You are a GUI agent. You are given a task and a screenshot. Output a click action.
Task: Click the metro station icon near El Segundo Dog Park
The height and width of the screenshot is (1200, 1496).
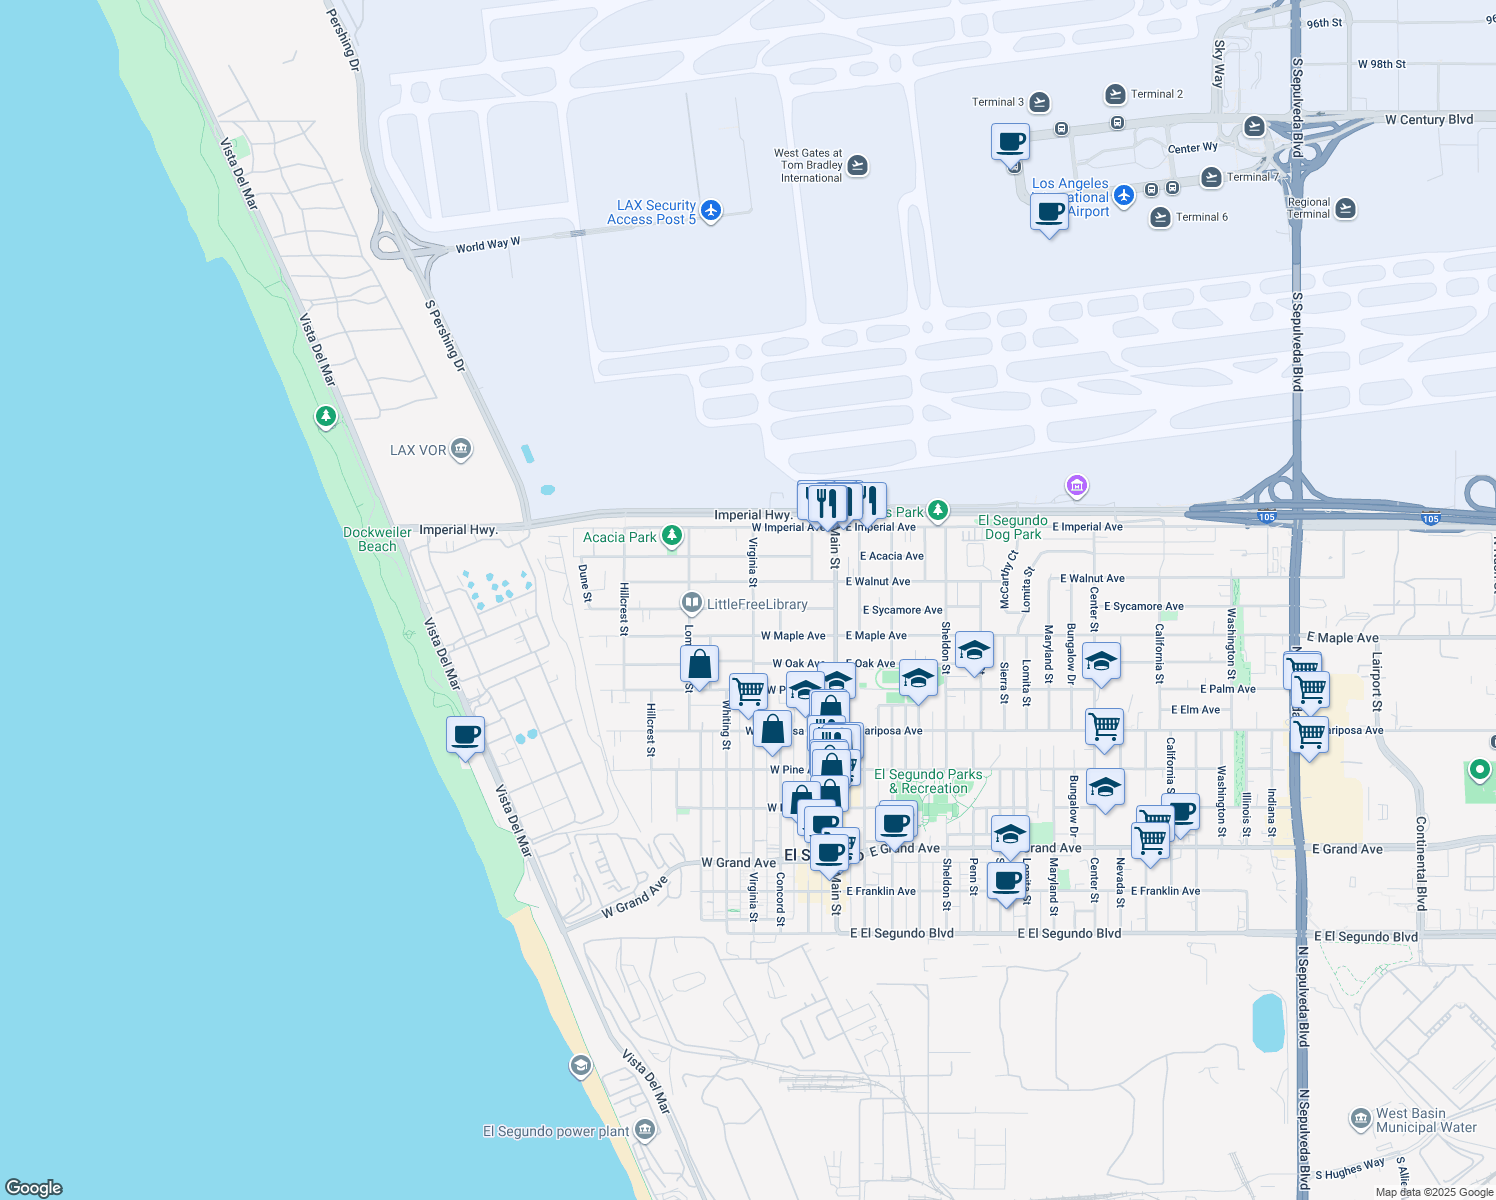tap(1077, 487)
